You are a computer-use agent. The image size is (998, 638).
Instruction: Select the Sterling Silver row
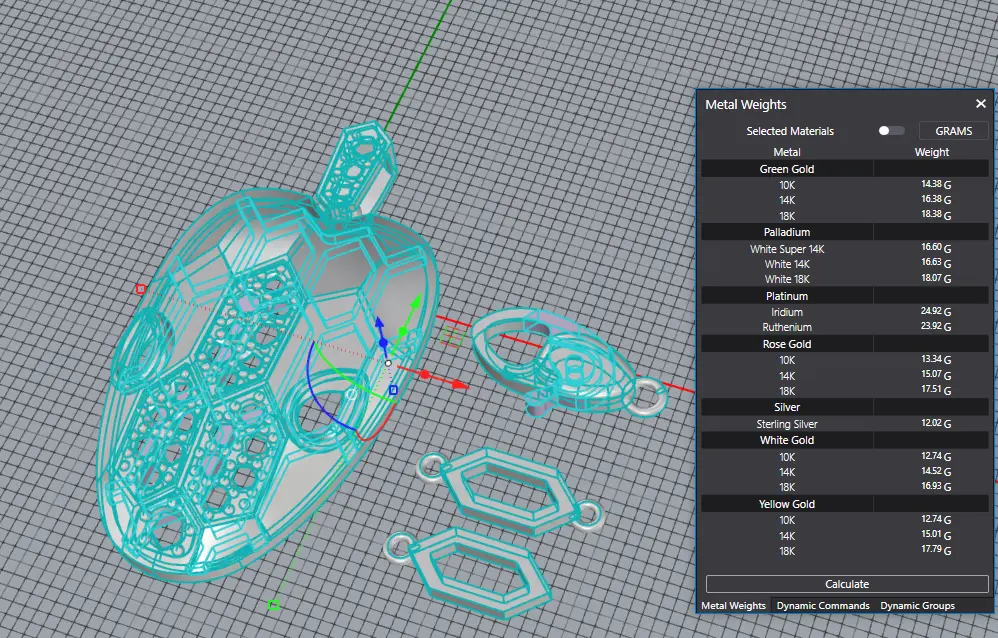click(x=787, y=424)
